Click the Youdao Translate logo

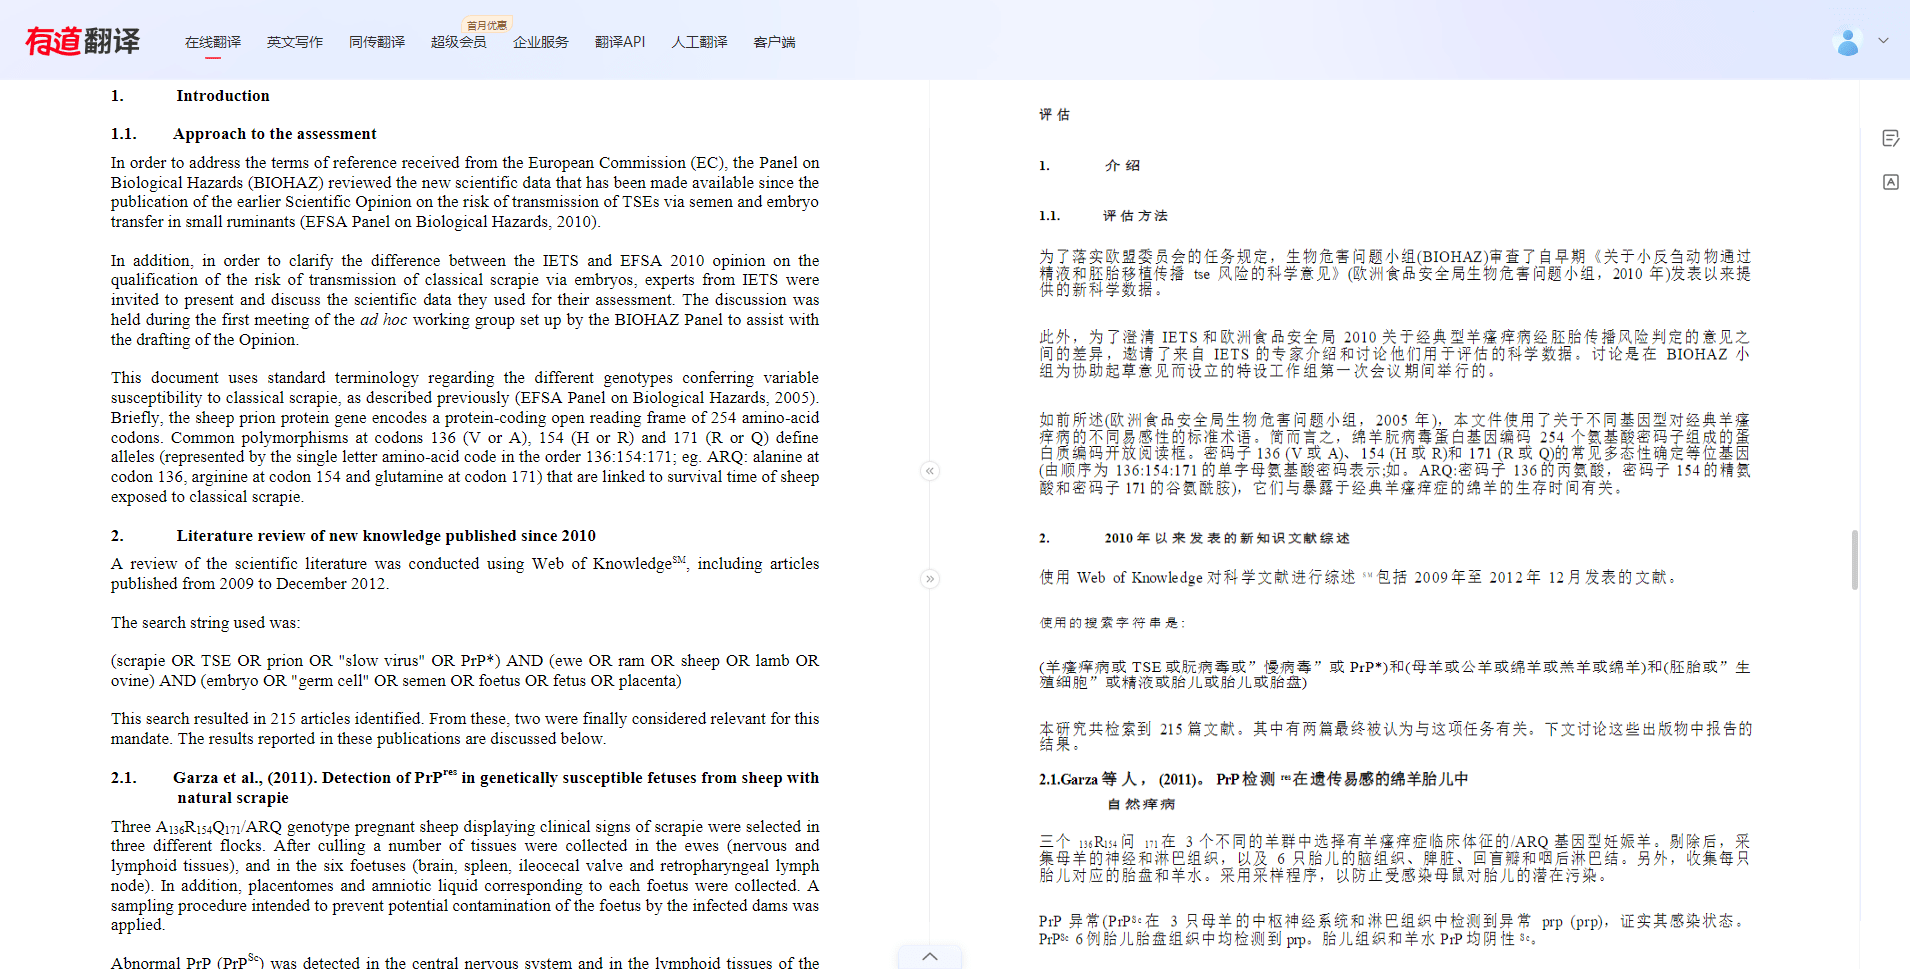pos(83,41)
